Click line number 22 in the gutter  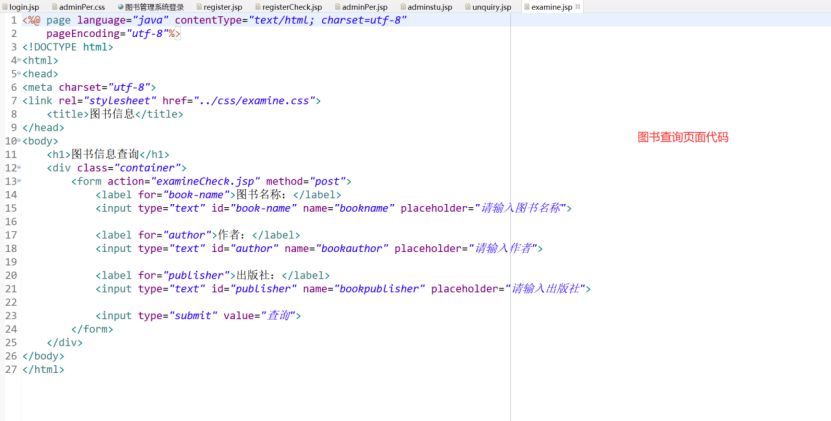[11, 302]
